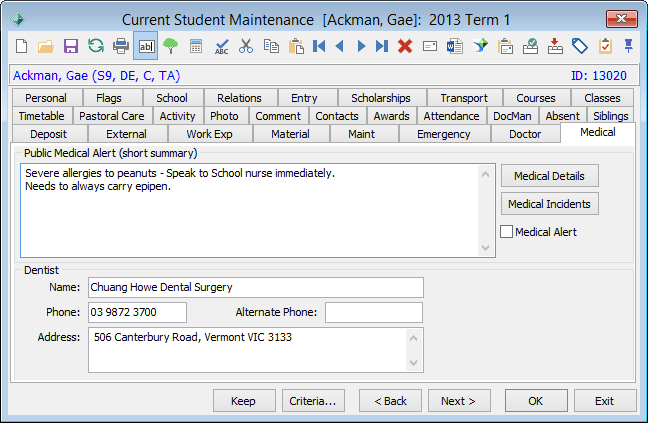Open a record with the folder icon
Viewport: 648px width, 423px height.
click(x=46, y=46)
